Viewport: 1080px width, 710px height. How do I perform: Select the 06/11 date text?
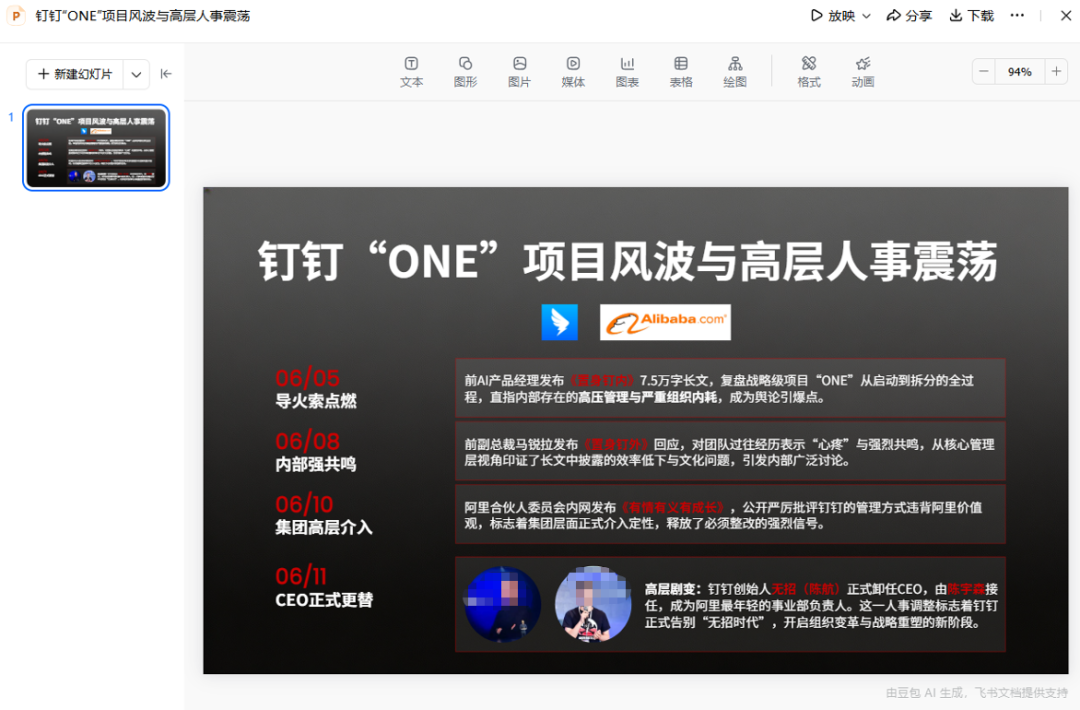tap(300, 576)
